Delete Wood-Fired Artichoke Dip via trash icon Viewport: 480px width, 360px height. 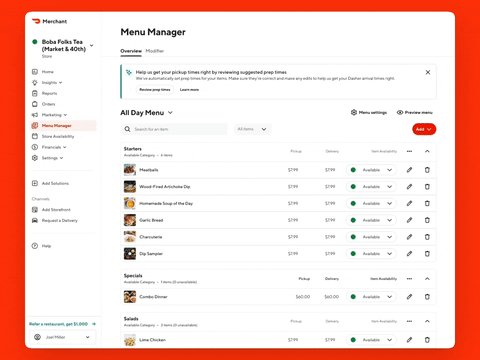point(427,187)
